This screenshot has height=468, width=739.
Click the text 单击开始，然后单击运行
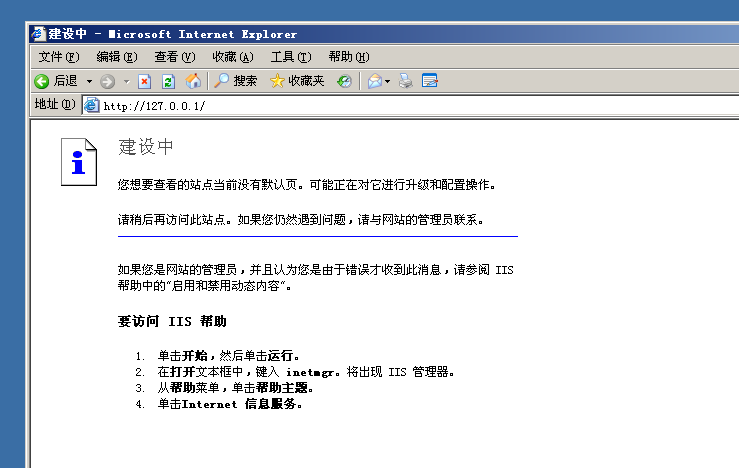pos(229,356)
